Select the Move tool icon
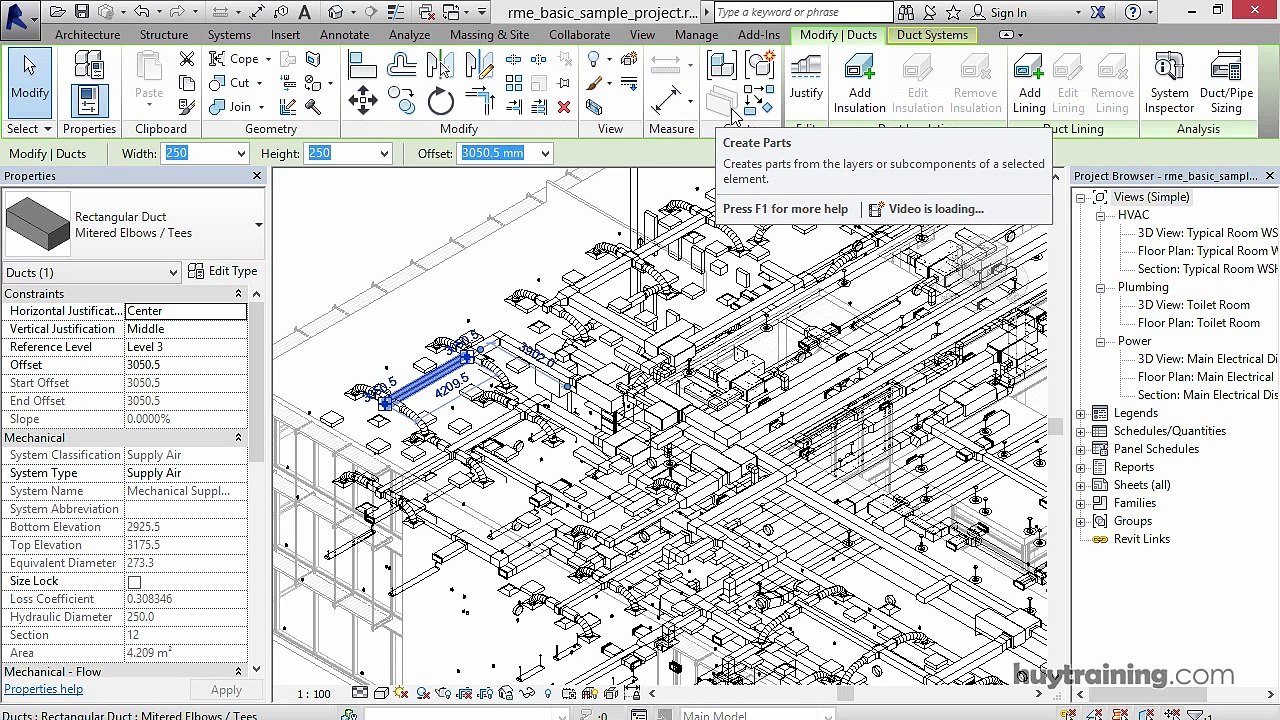 pyautogui.click(x=362, y=100)
